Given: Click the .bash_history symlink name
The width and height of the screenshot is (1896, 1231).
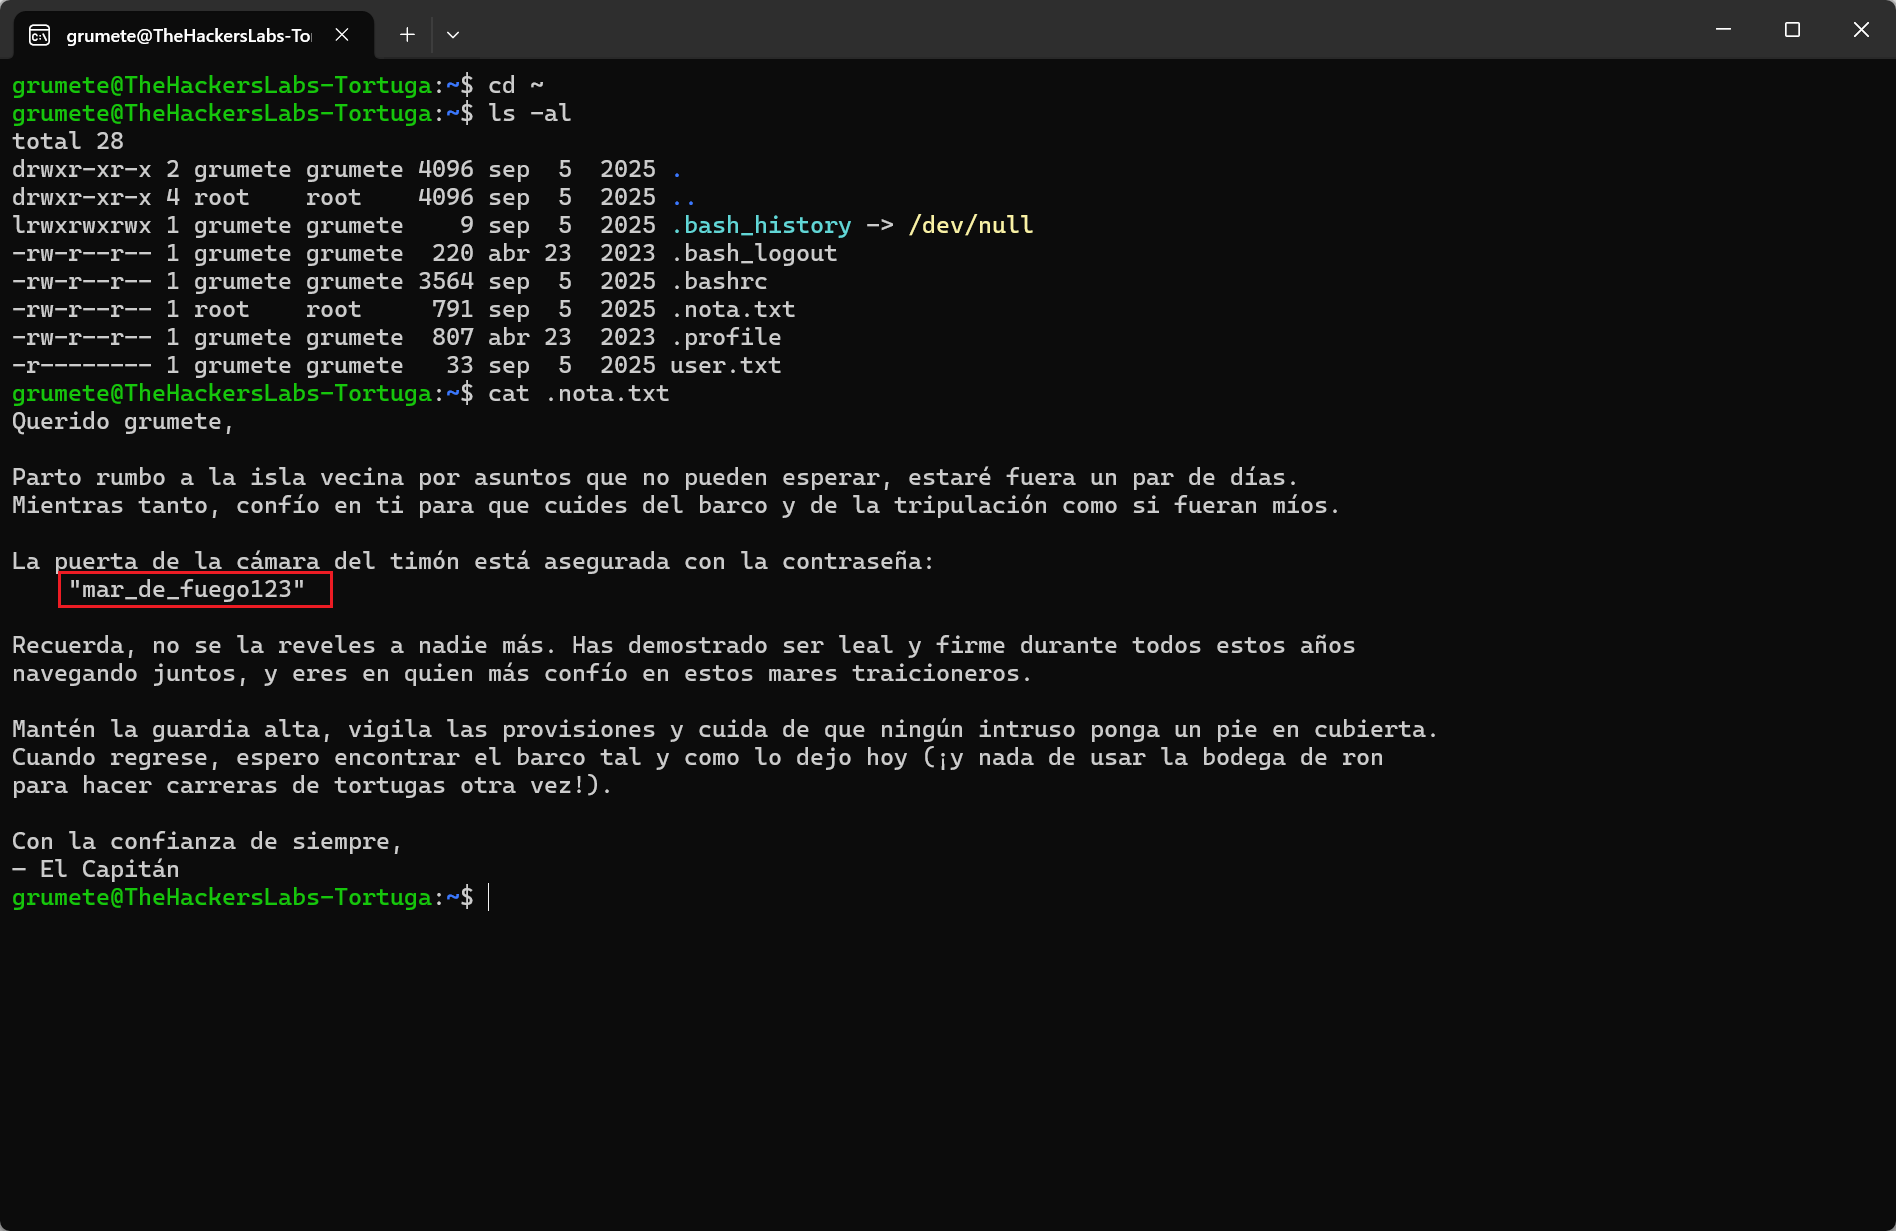Looking at the screenshot, I should pos(767,226).
